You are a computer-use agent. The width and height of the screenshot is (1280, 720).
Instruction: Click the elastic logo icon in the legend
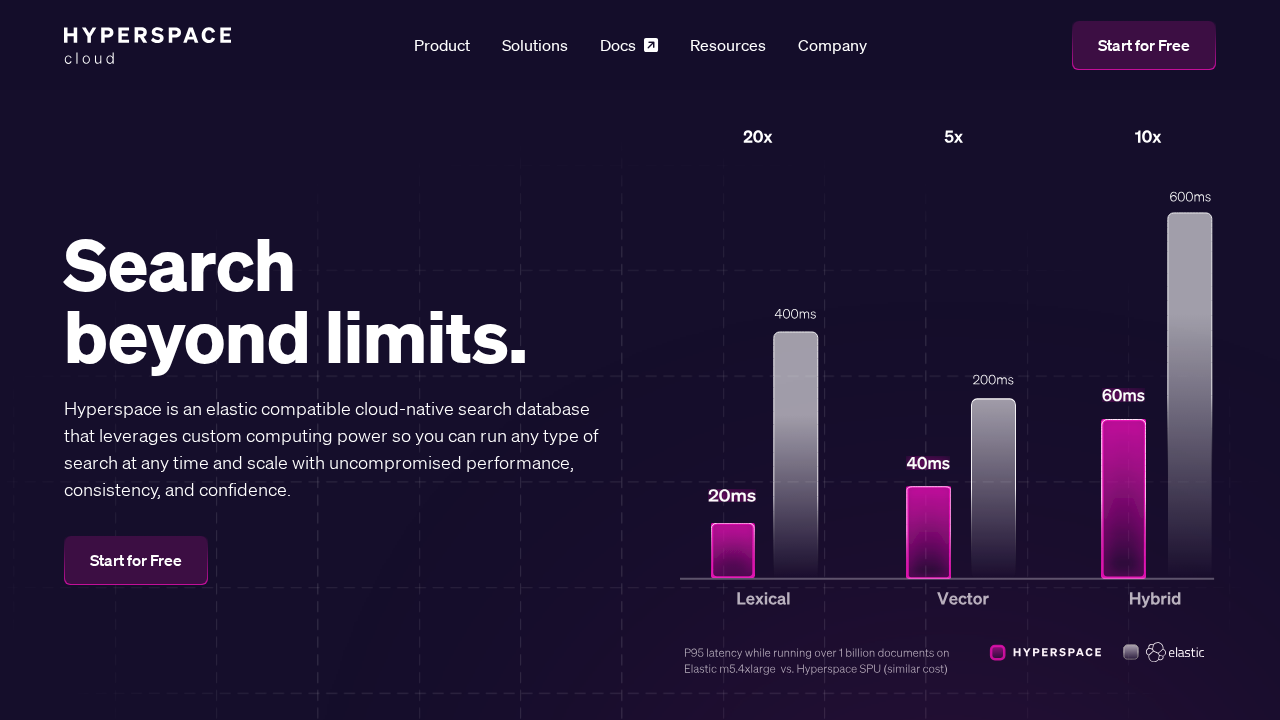pos(1156,652)
